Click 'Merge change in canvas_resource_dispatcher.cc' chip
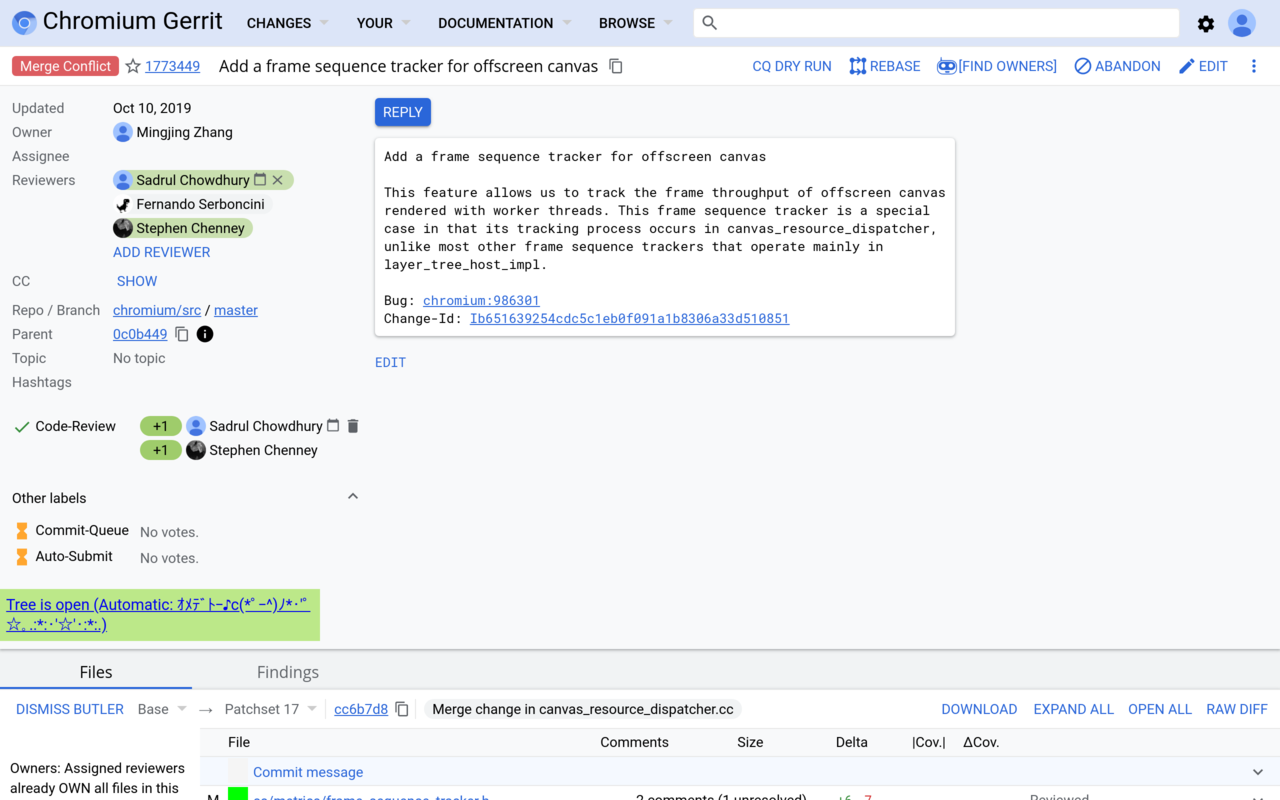This screenshot has height=800, width=1280. click(583, 709)
